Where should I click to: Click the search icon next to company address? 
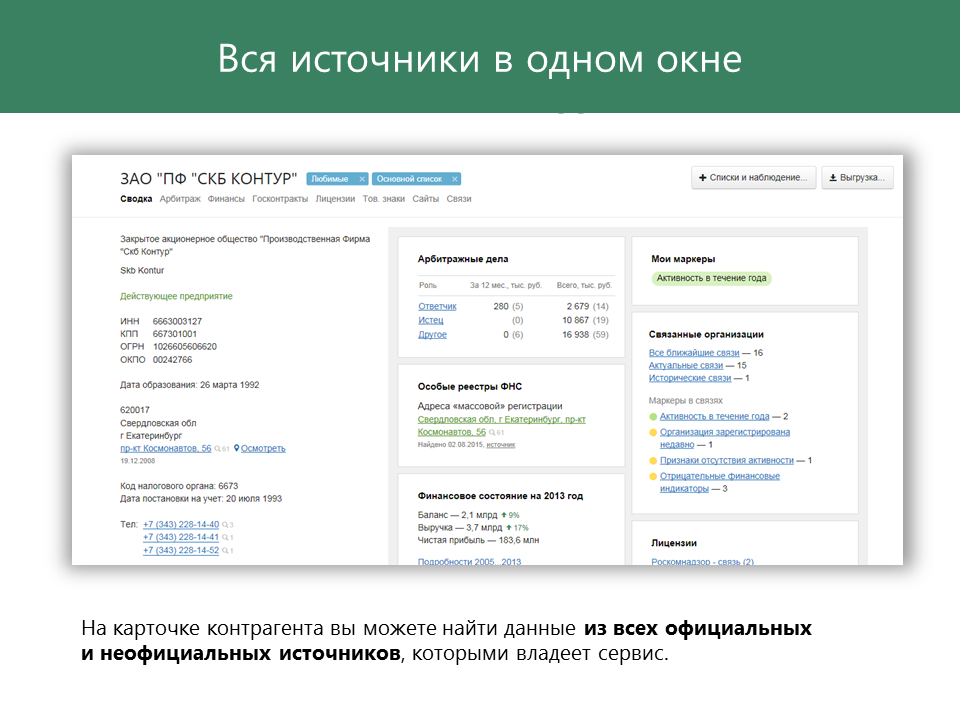click(x=218, y=449)
